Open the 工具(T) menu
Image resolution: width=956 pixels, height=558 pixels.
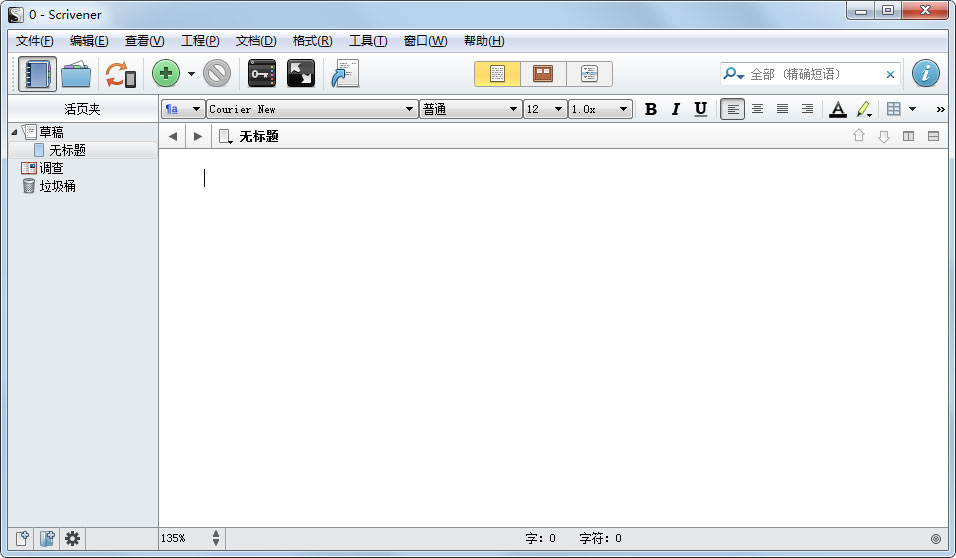[x=368, y=41]
